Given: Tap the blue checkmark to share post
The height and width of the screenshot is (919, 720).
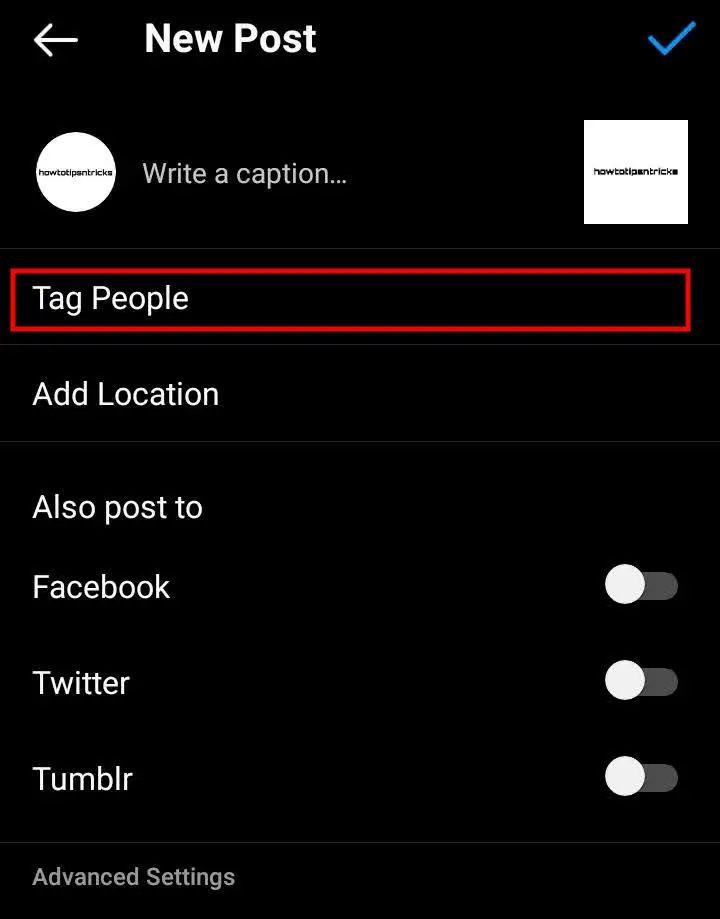Looking at the screenshot, I should (672, 38).
